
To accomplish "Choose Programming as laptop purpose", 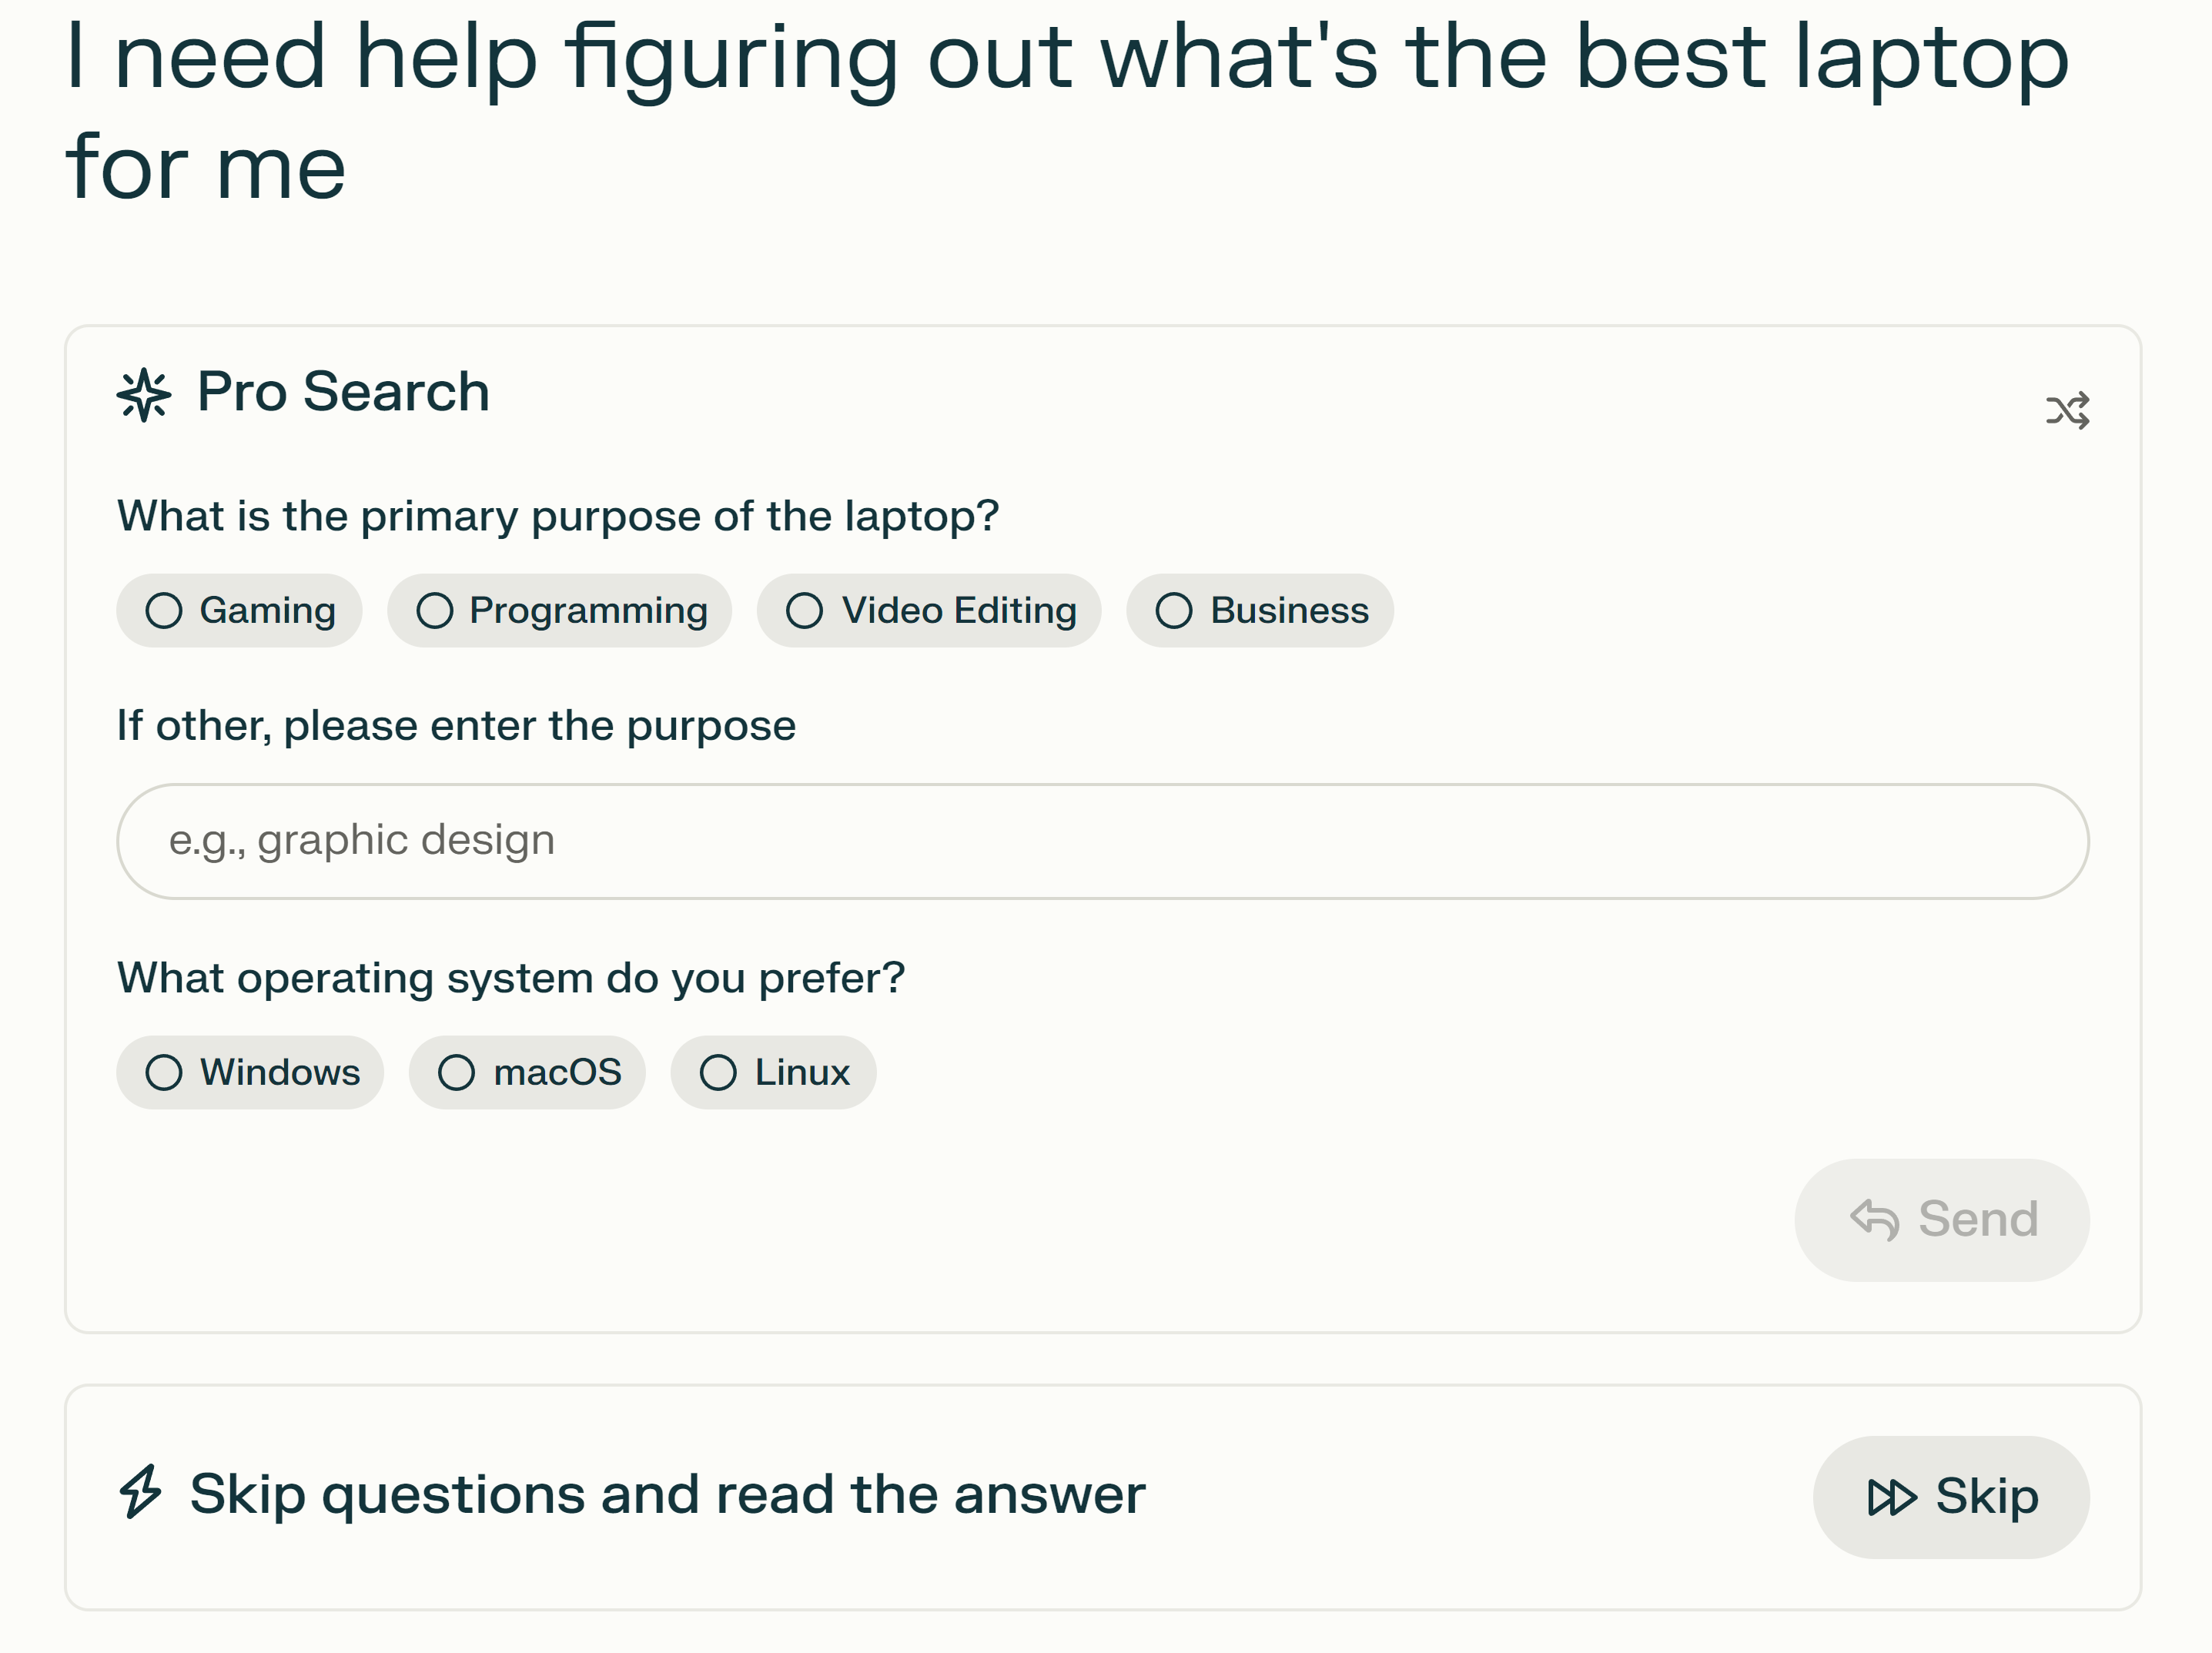I will [560, 610].
